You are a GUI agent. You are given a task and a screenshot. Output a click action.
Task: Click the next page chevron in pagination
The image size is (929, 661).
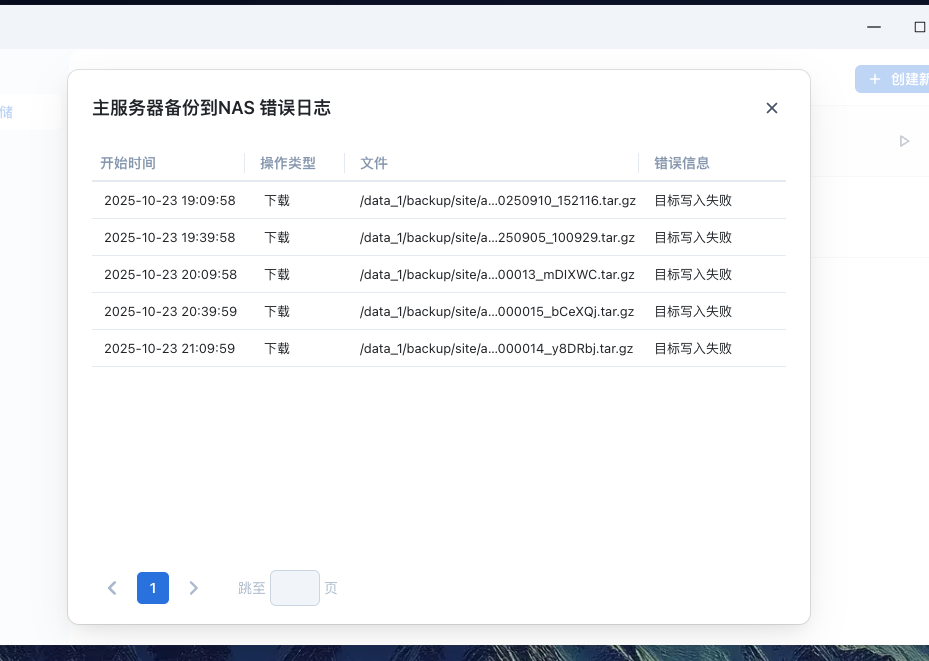click(x=194, y=588)
